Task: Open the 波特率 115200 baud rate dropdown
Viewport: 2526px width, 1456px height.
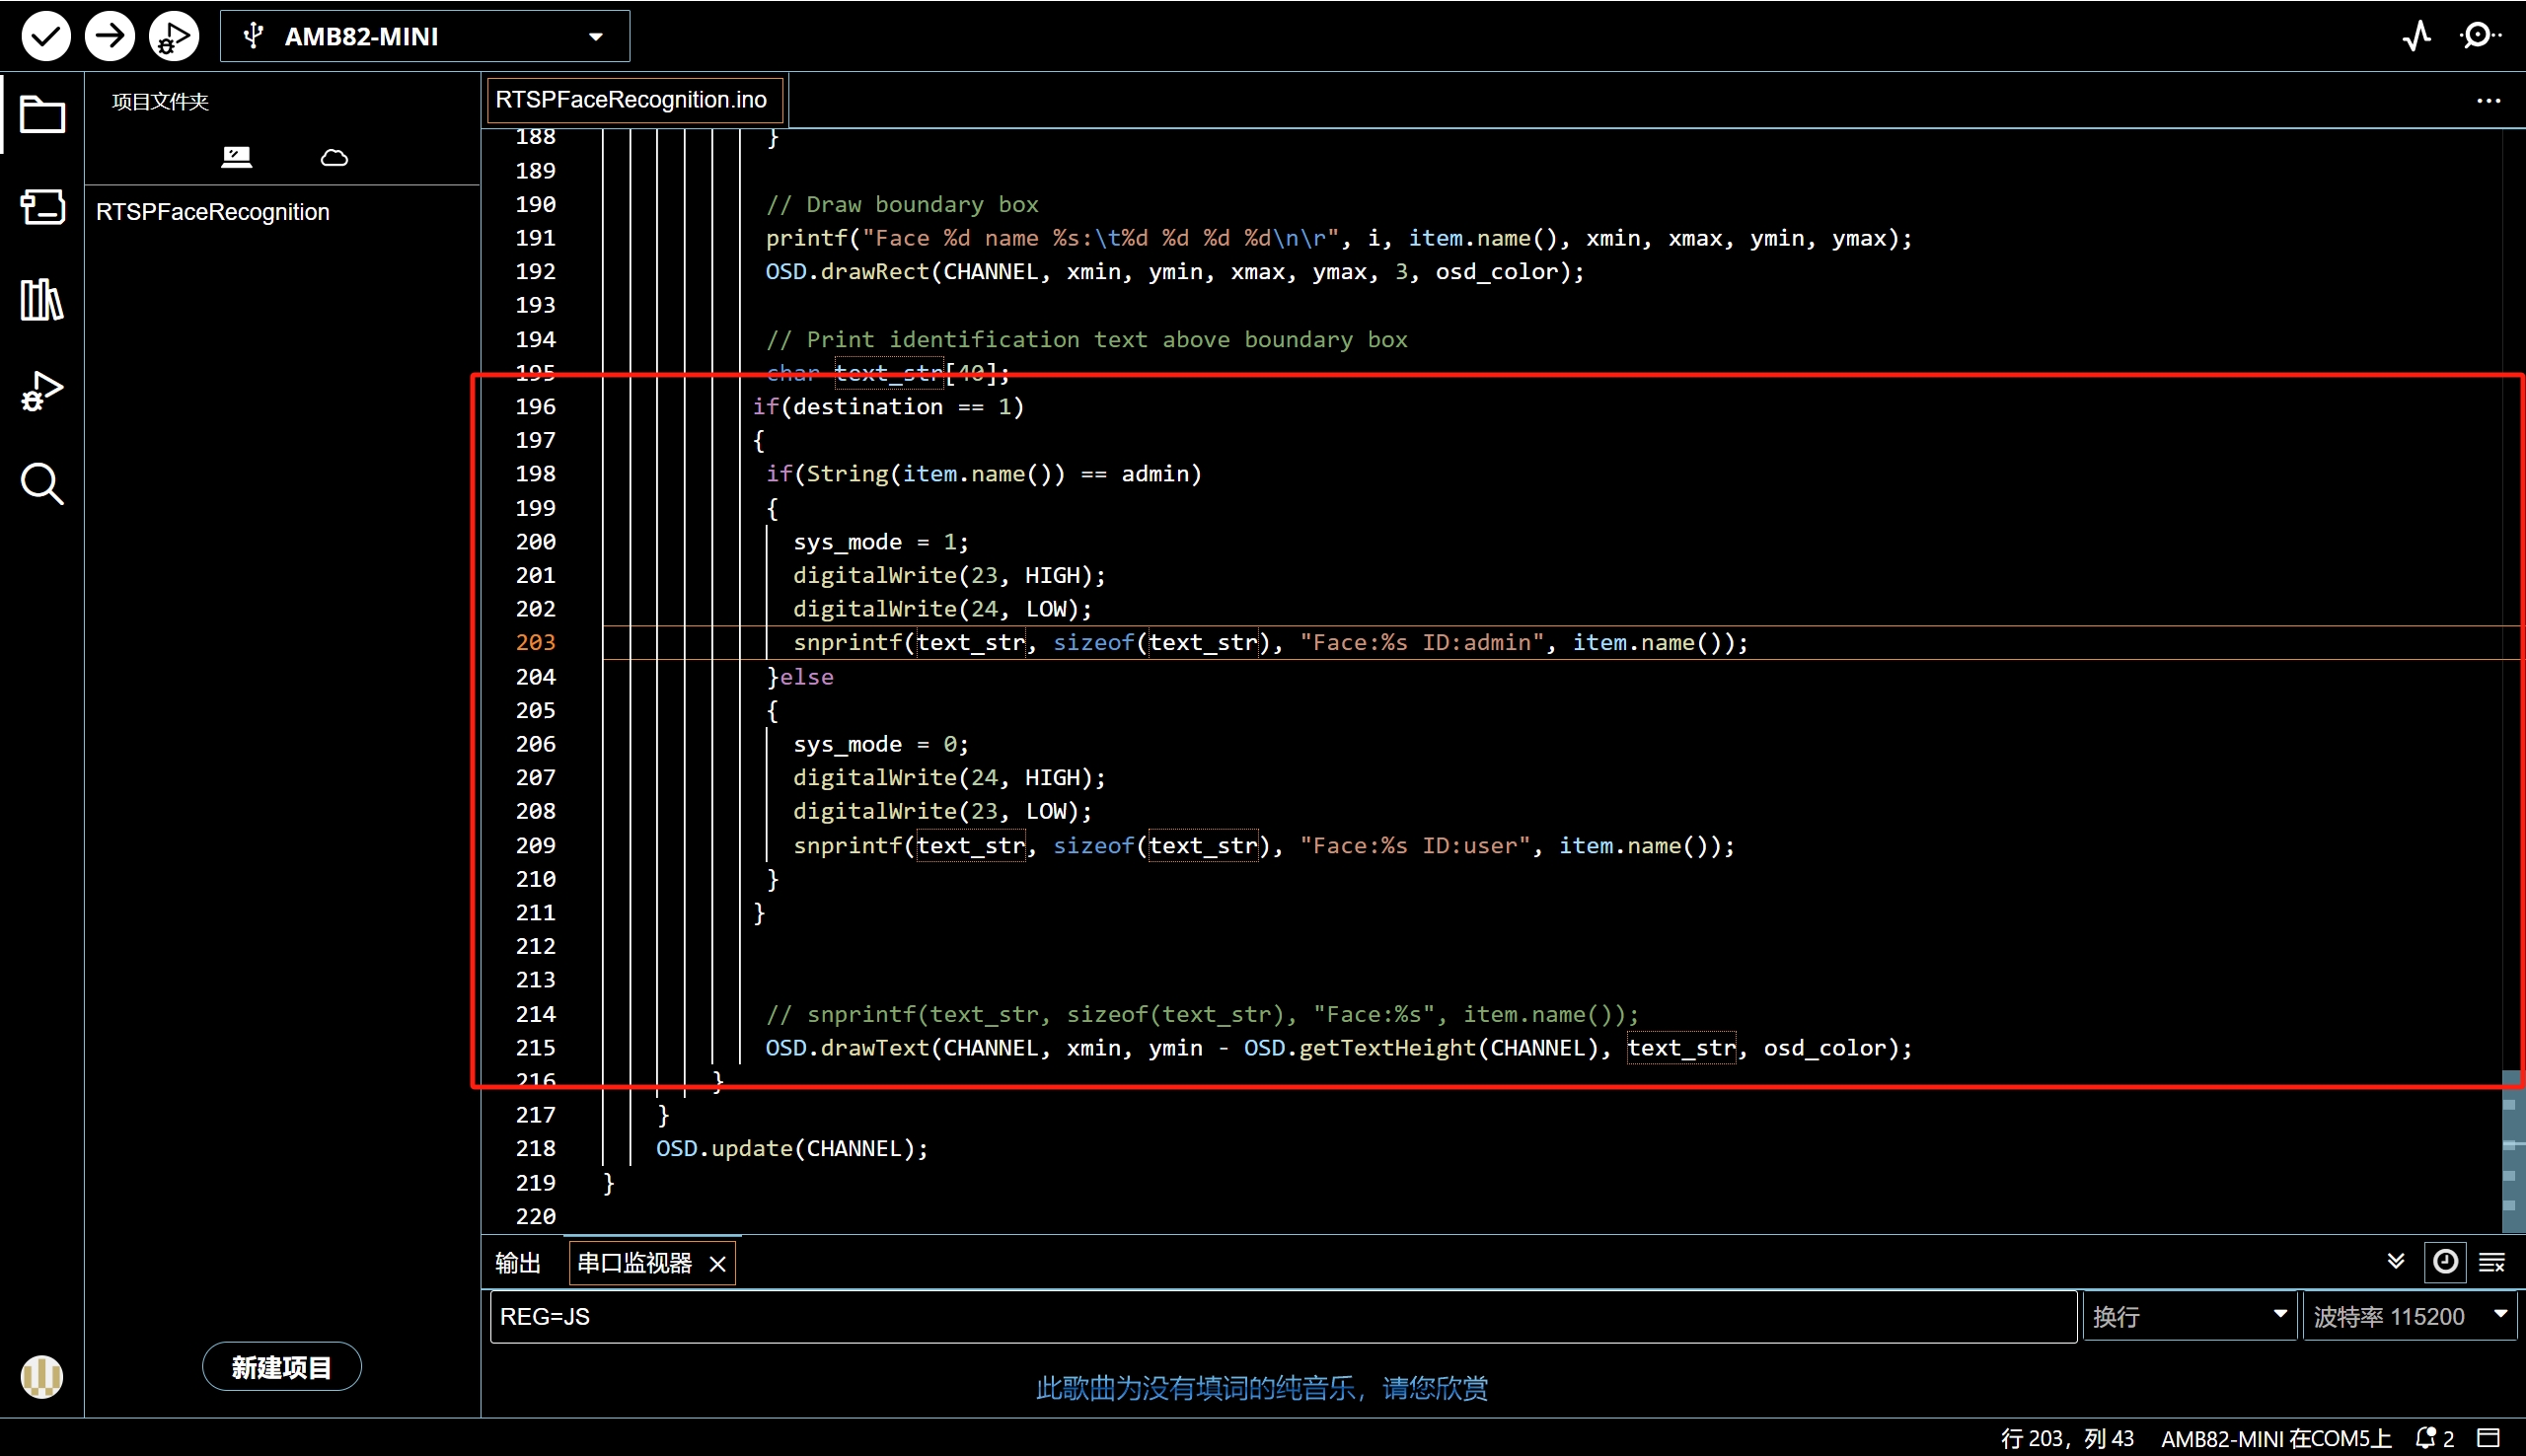Action: tap(2410, 1316)
